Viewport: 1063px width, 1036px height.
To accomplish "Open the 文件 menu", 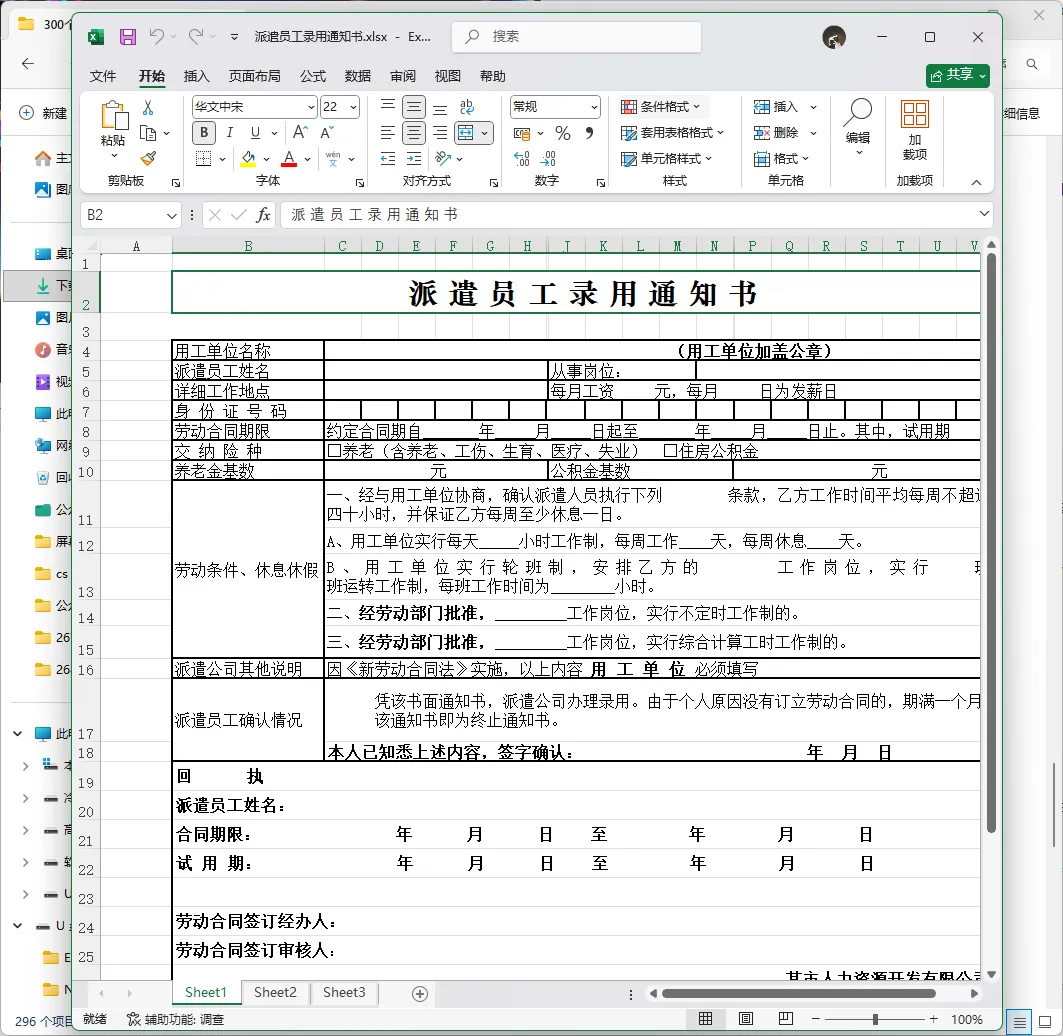I will coord(103,76).
